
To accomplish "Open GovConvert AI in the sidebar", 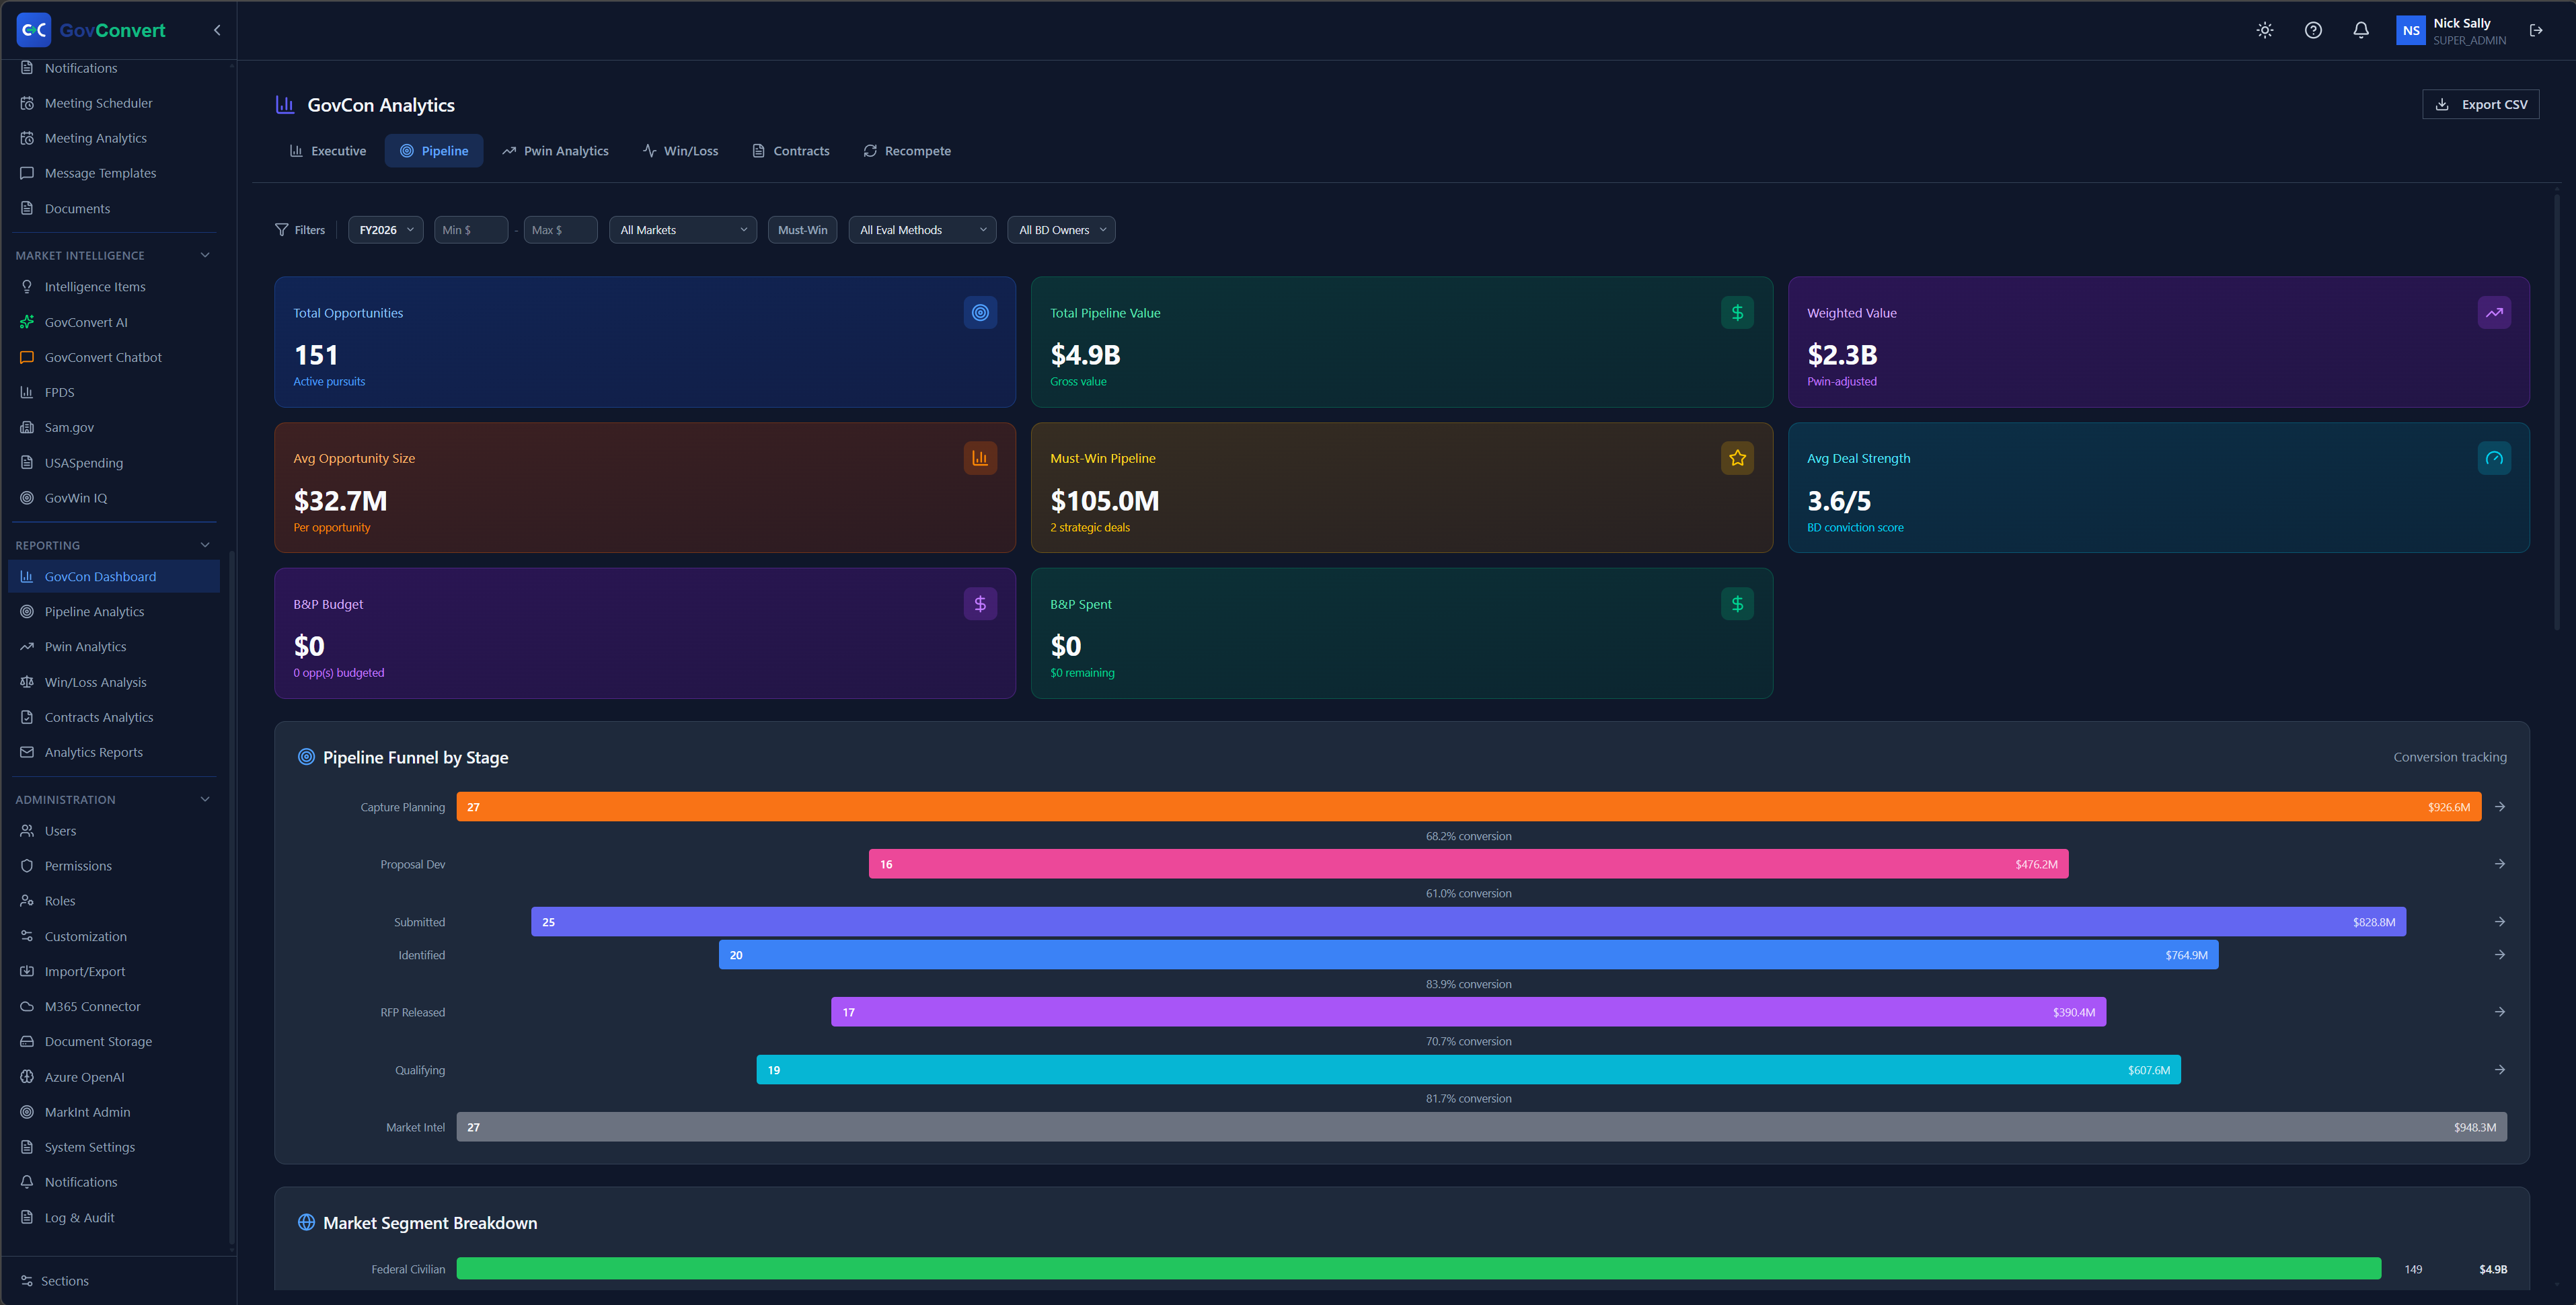I will tap(114, 322).
